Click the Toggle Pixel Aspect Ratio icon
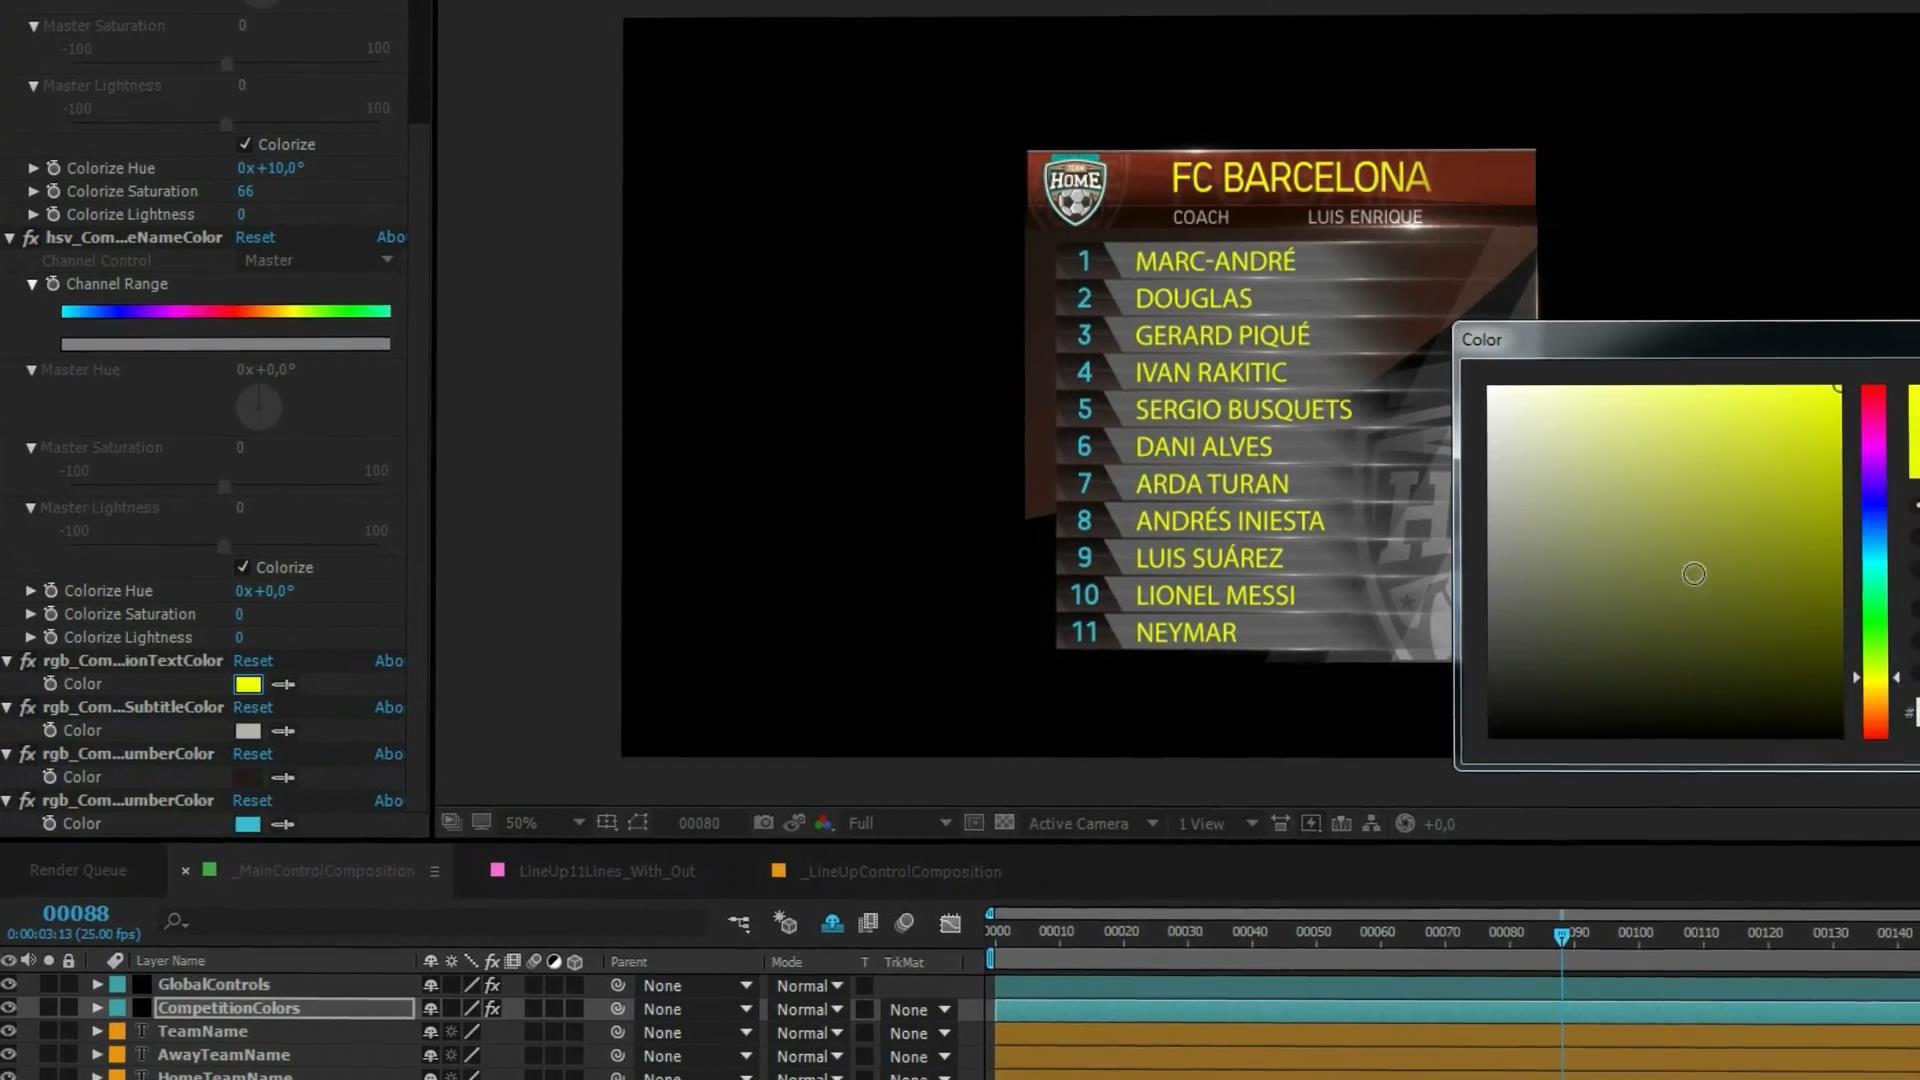The width and height of the screenshot is (1920, 1080). point(1280,823)
